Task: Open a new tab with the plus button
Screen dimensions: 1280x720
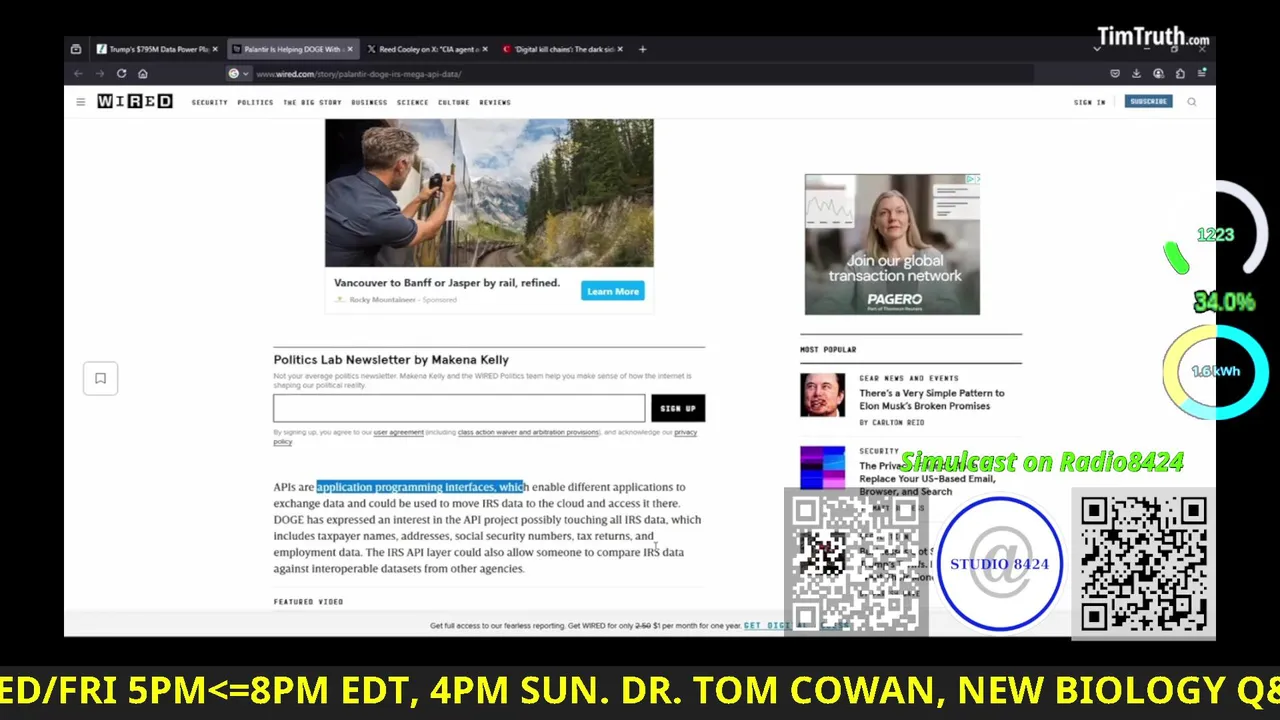Action: click(x=642, y=49)
